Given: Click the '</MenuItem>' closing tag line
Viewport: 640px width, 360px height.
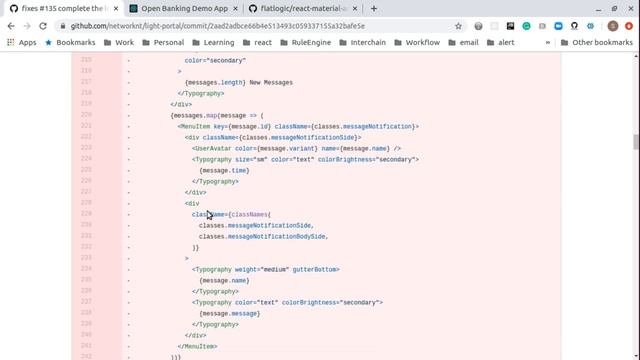Looking at the screenshot, I should [x=198, y=347].
